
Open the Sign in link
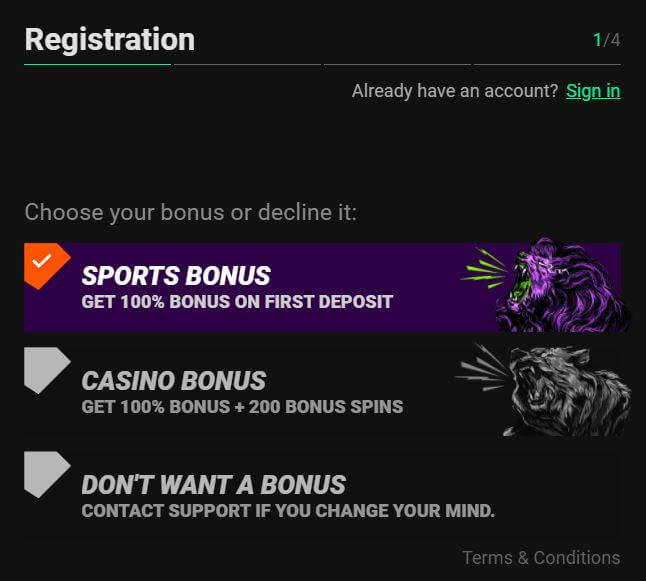(x=593, y=91)
